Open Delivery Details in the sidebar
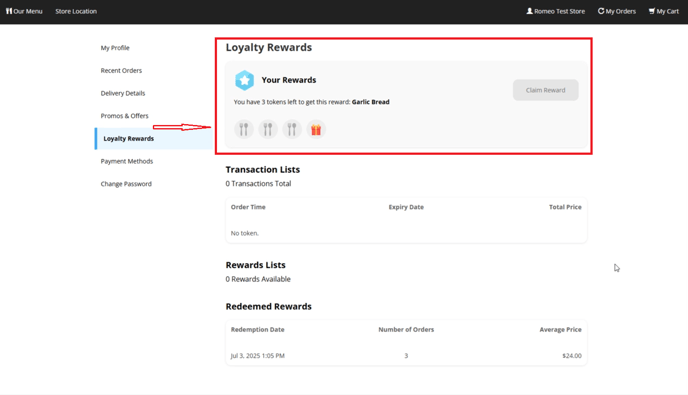The image size is (688, 395). tap(123, 93)
